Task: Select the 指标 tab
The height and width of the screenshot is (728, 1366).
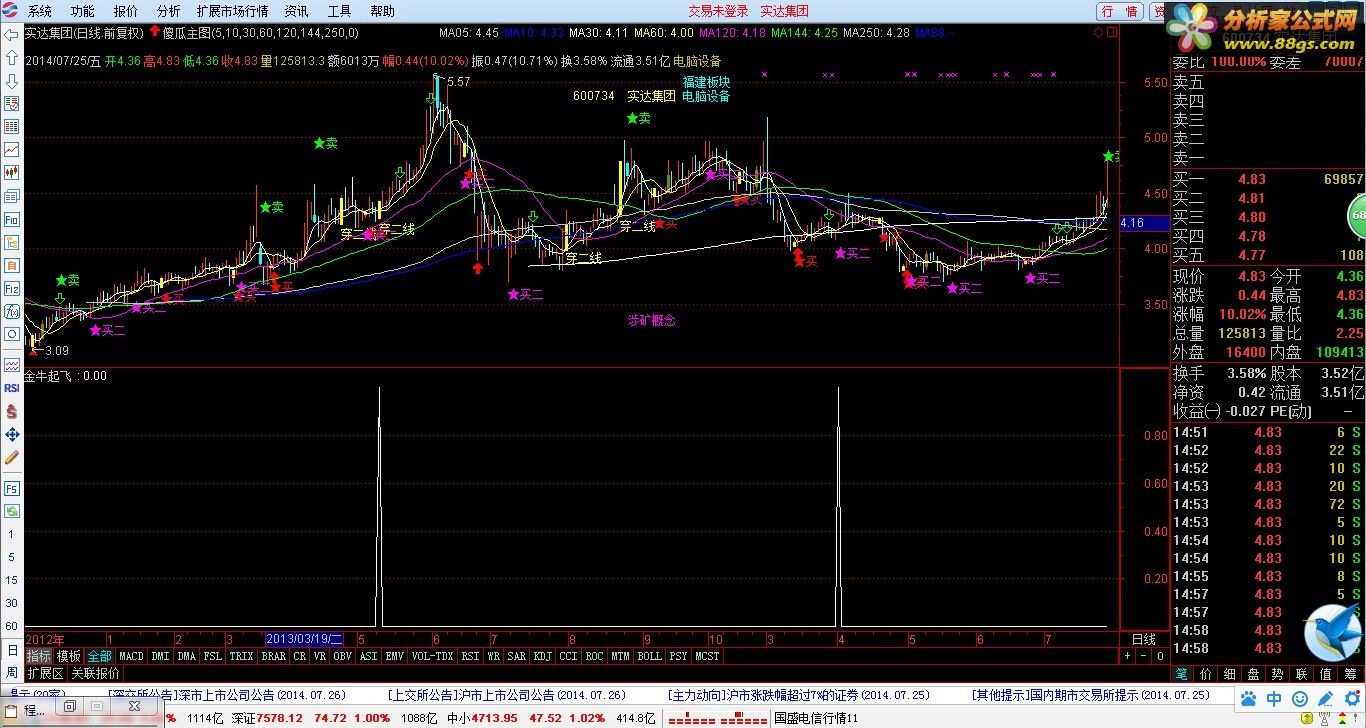Action: point(39,656)
